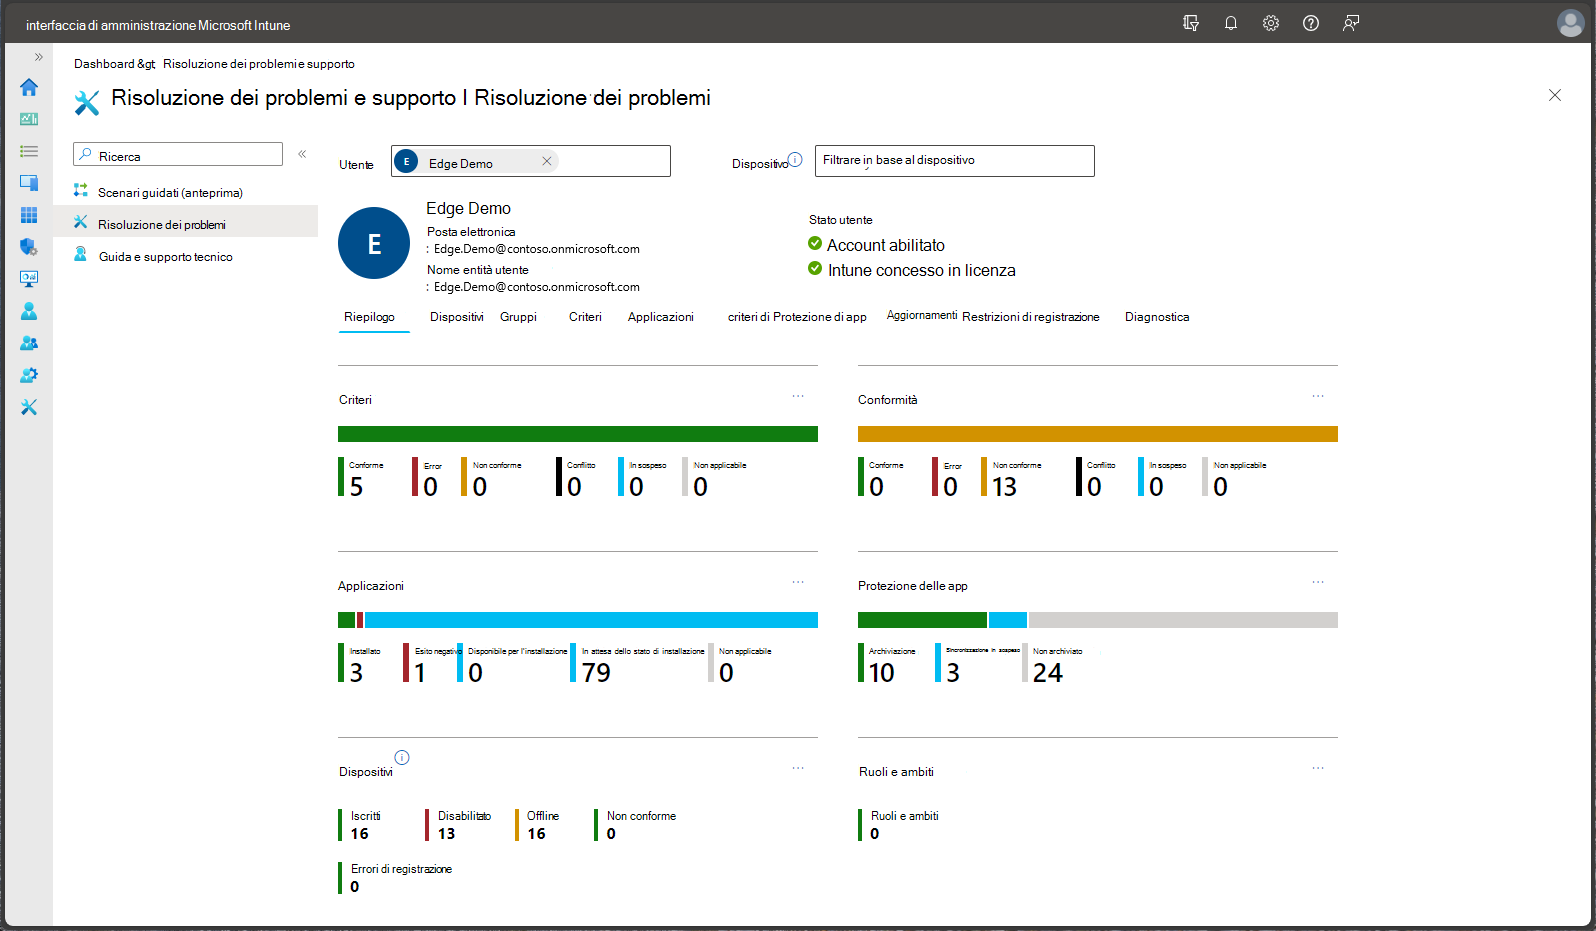This screenshot has height=931, width=1596.
Task: Click the Filtrare in base al dispositivo field
Action: tap(955, 161)
